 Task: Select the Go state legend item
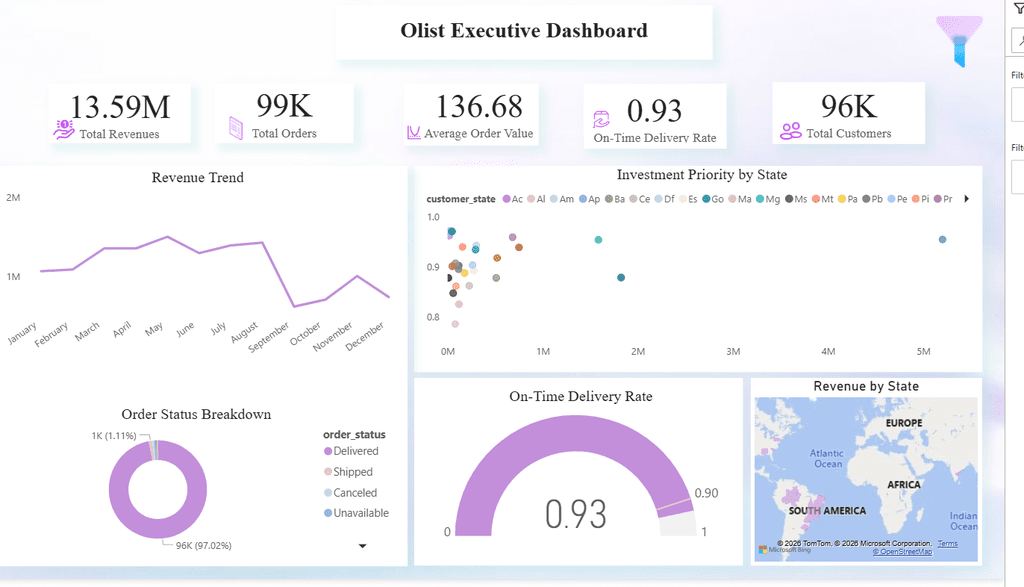tap(713, 199)
